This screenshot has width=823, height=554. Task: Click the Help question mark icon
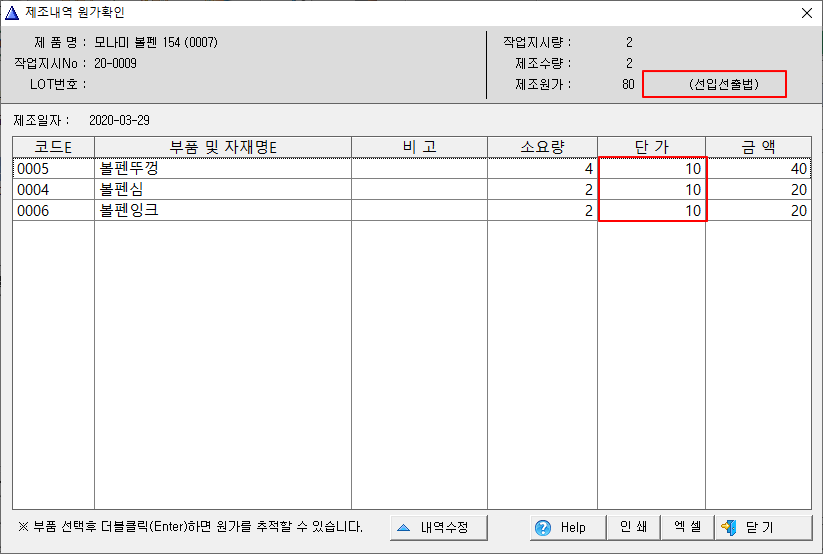tap(543, 528)
